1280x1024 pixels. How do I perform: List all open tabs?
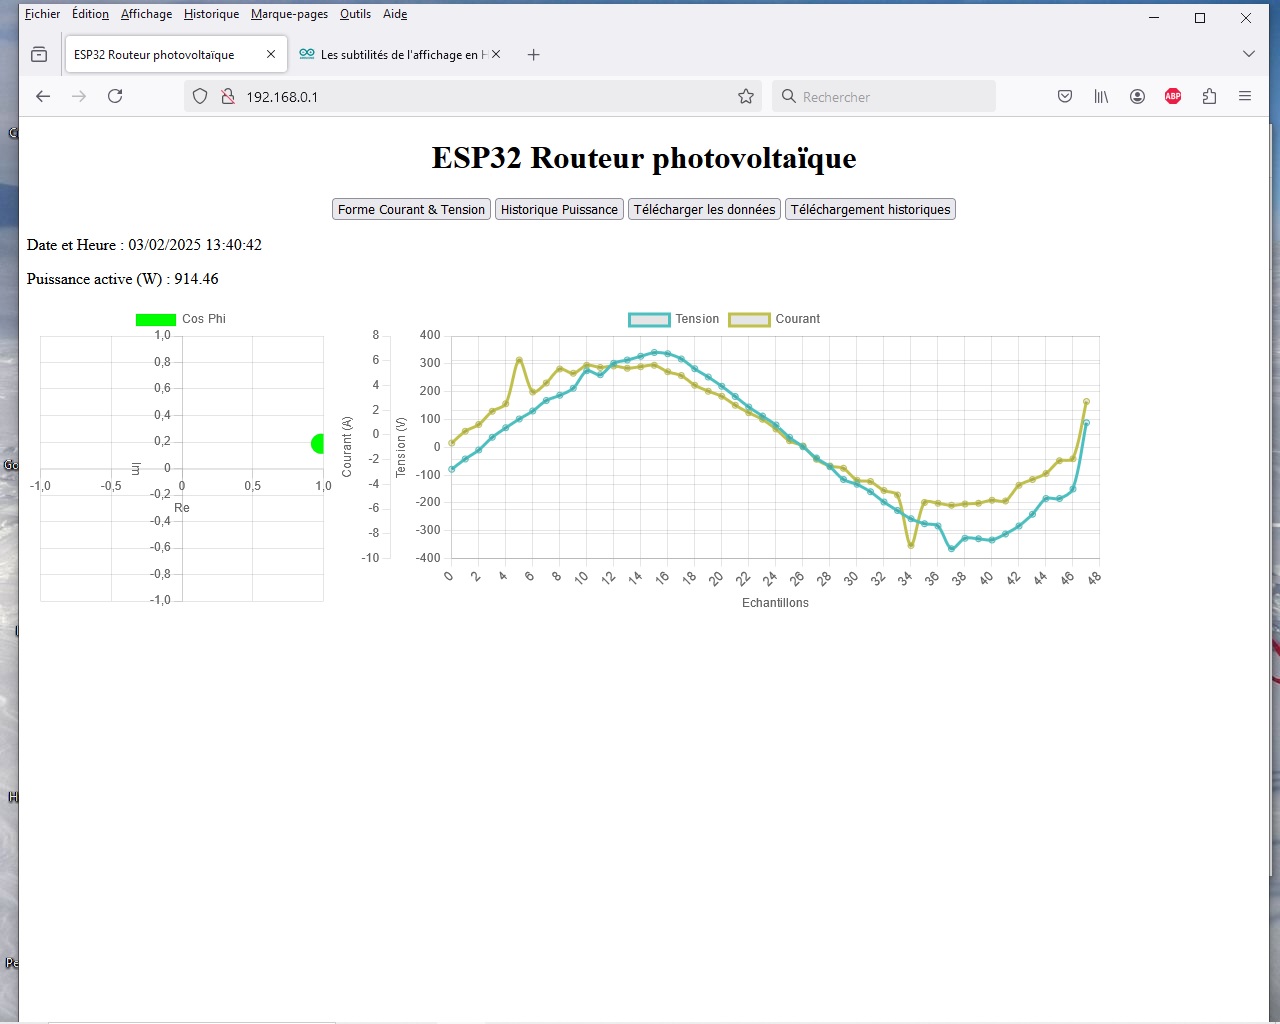(x=1248, y=54)
